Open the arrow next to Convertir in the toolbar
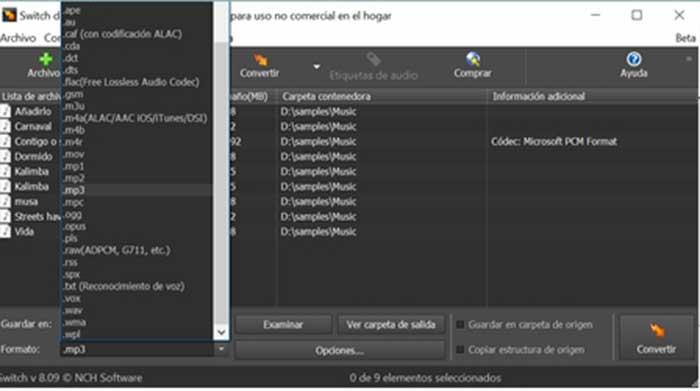Screen dimensions: 700x391 point(317,67)
